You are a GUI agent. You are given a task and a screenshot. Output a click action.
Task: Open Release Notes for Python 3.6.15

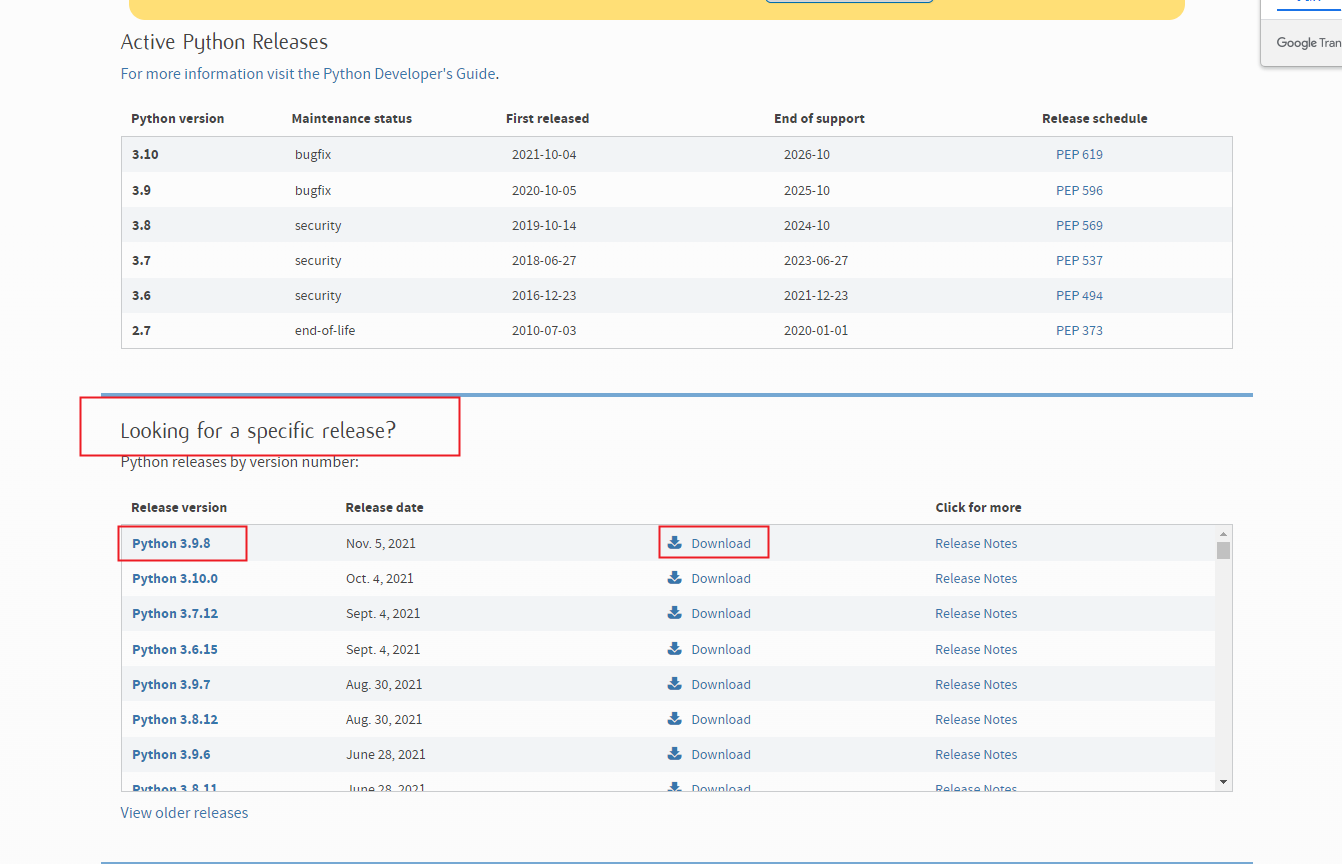(976, 650)
